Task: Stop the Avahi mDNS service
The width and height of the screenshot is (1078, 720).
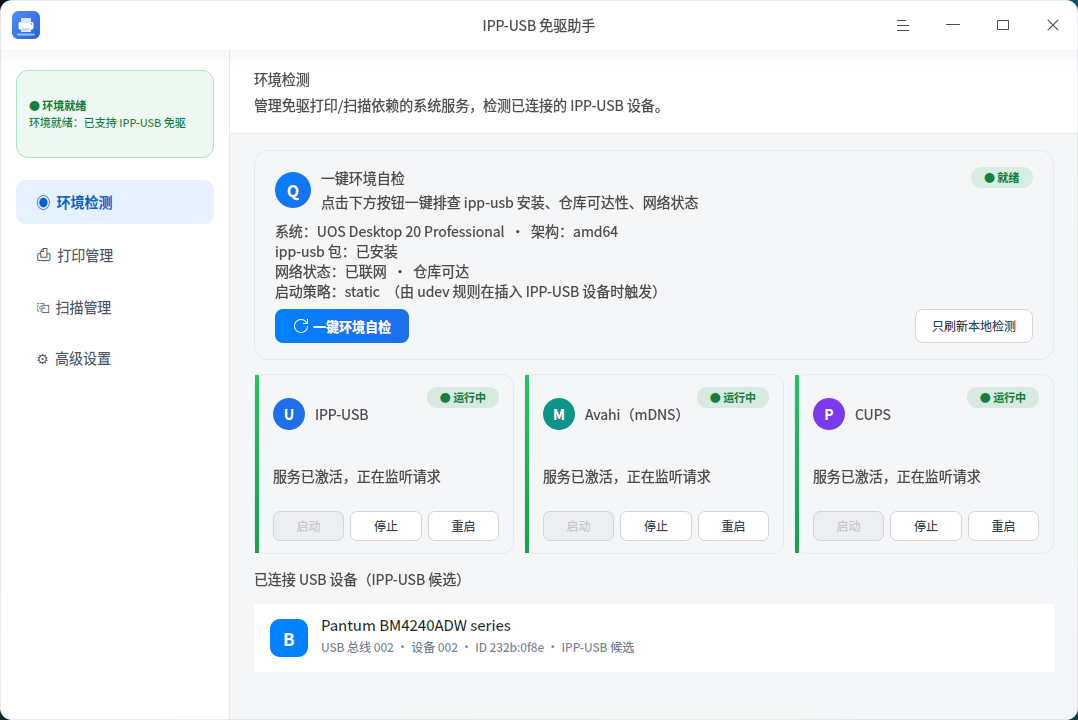Action: [656, 526]
